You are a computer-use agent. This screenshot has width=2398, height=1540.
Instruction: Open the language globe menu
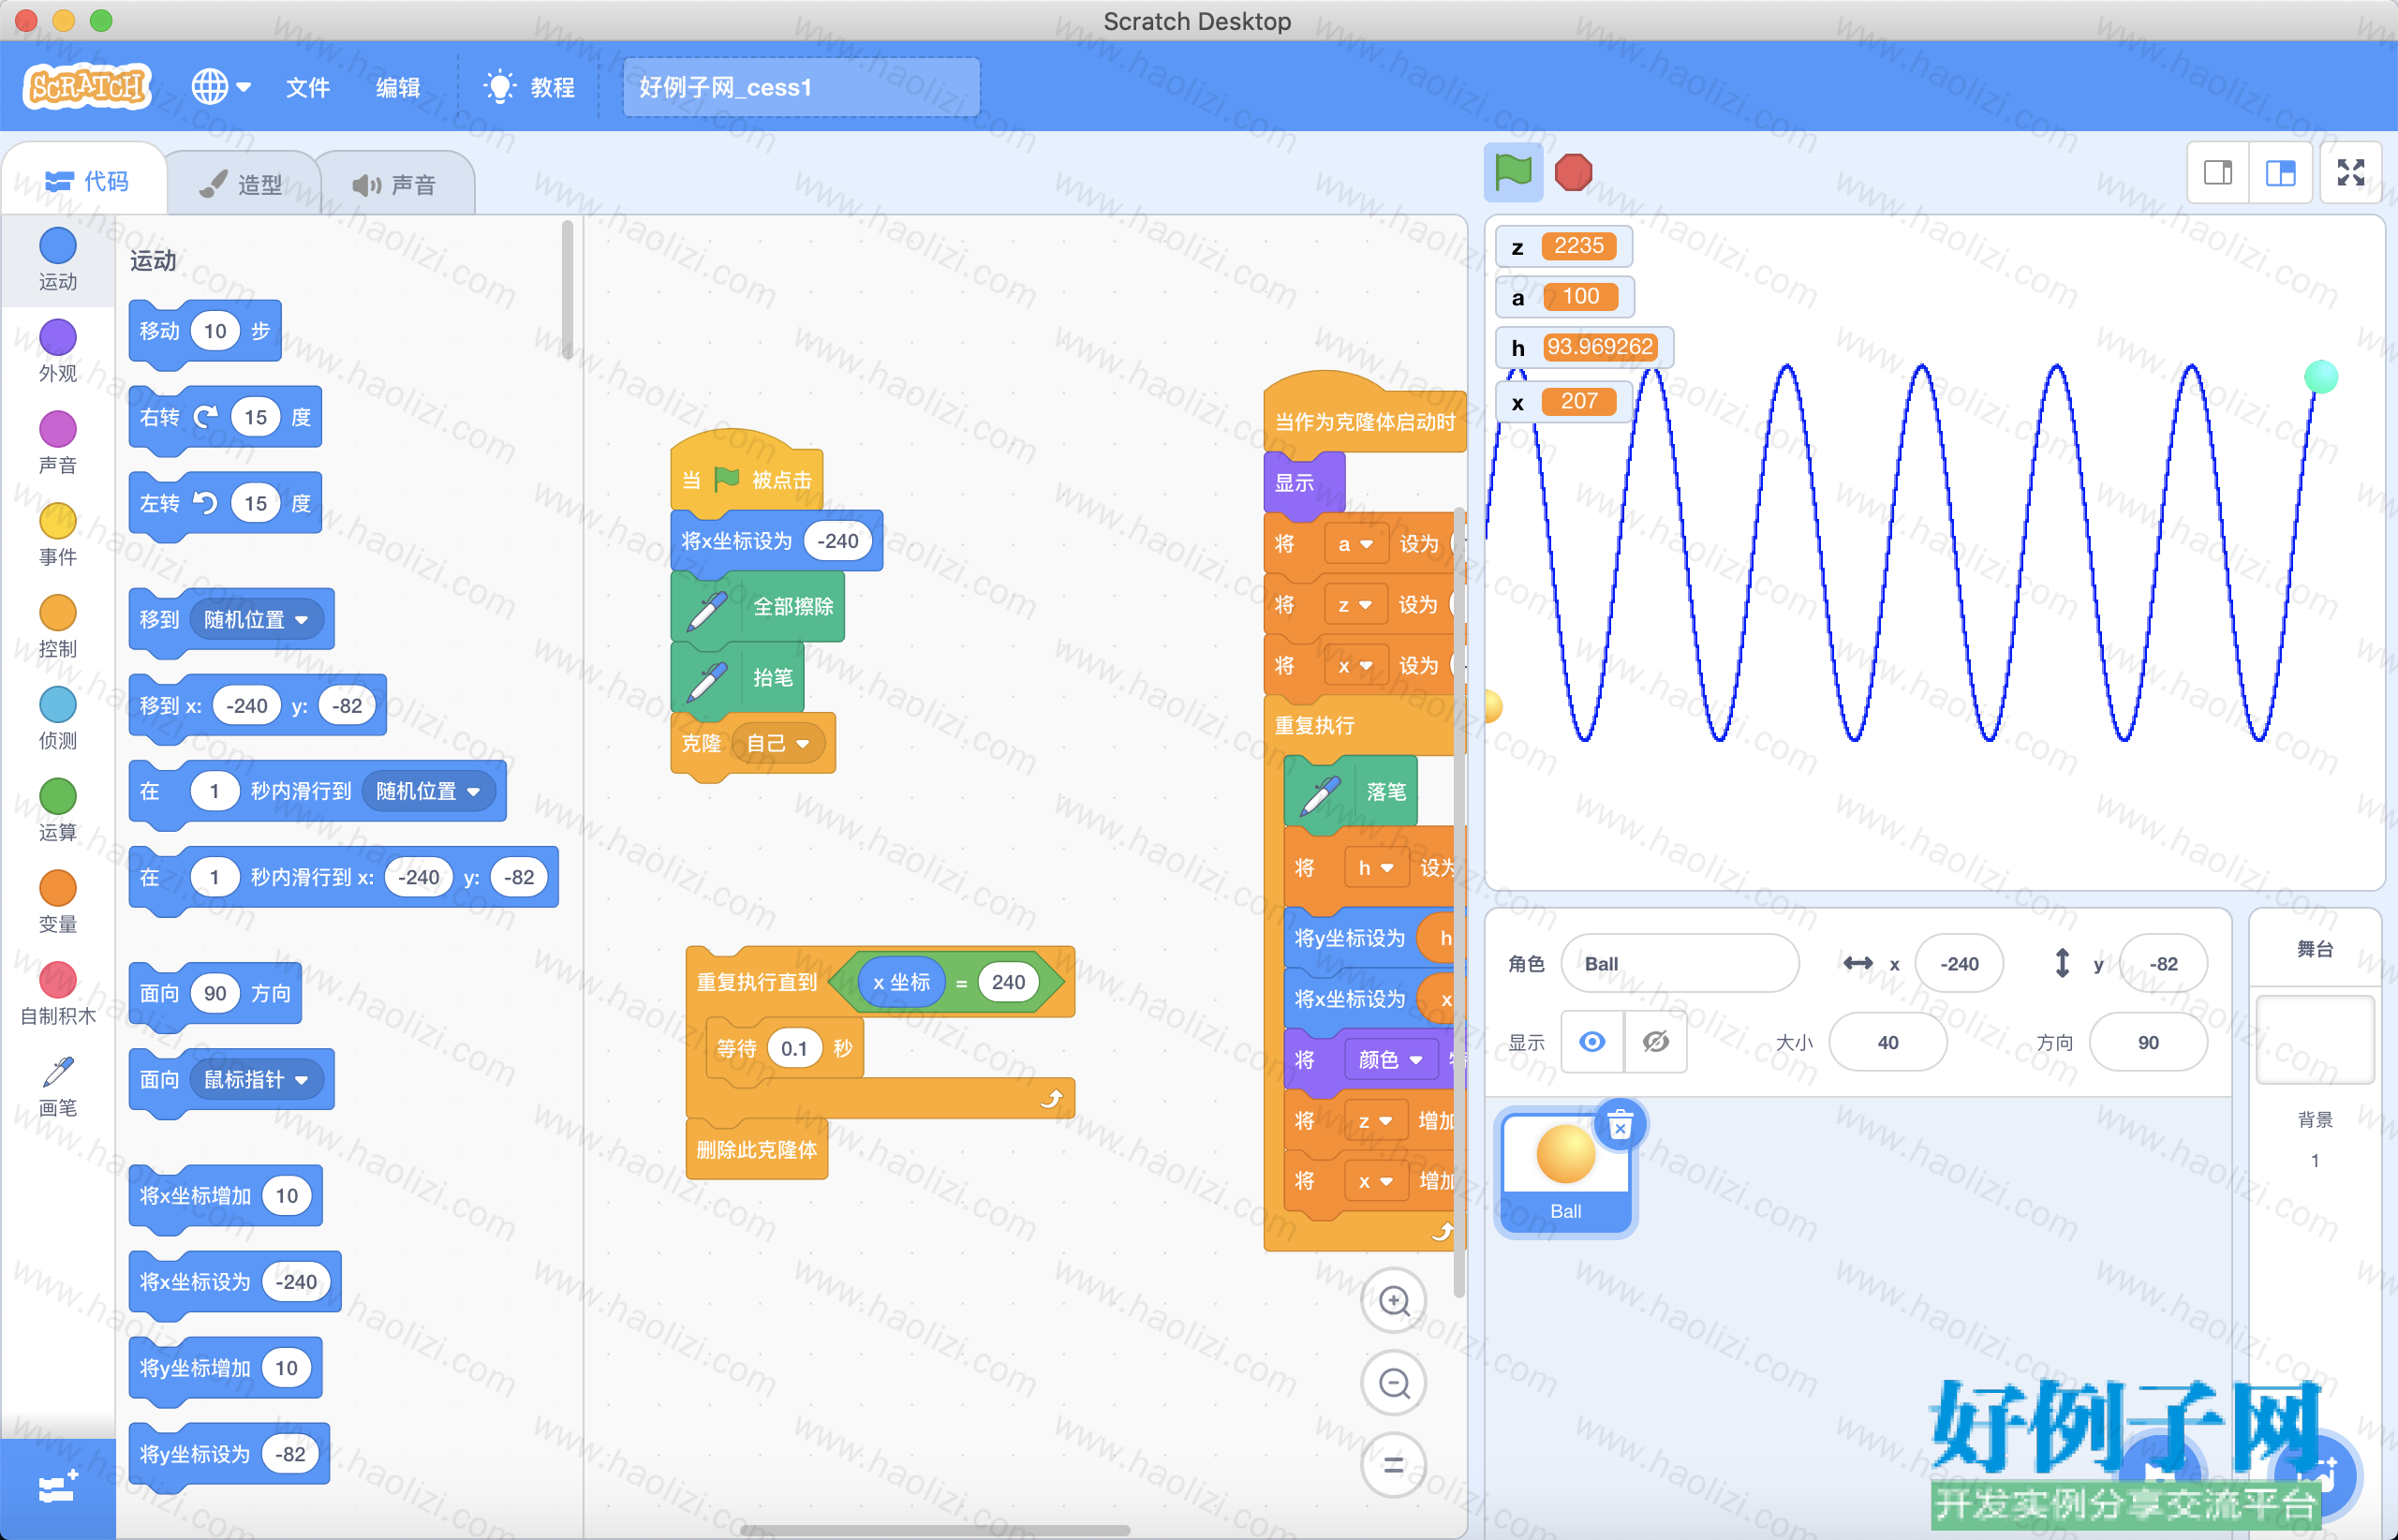click(220, 87)
